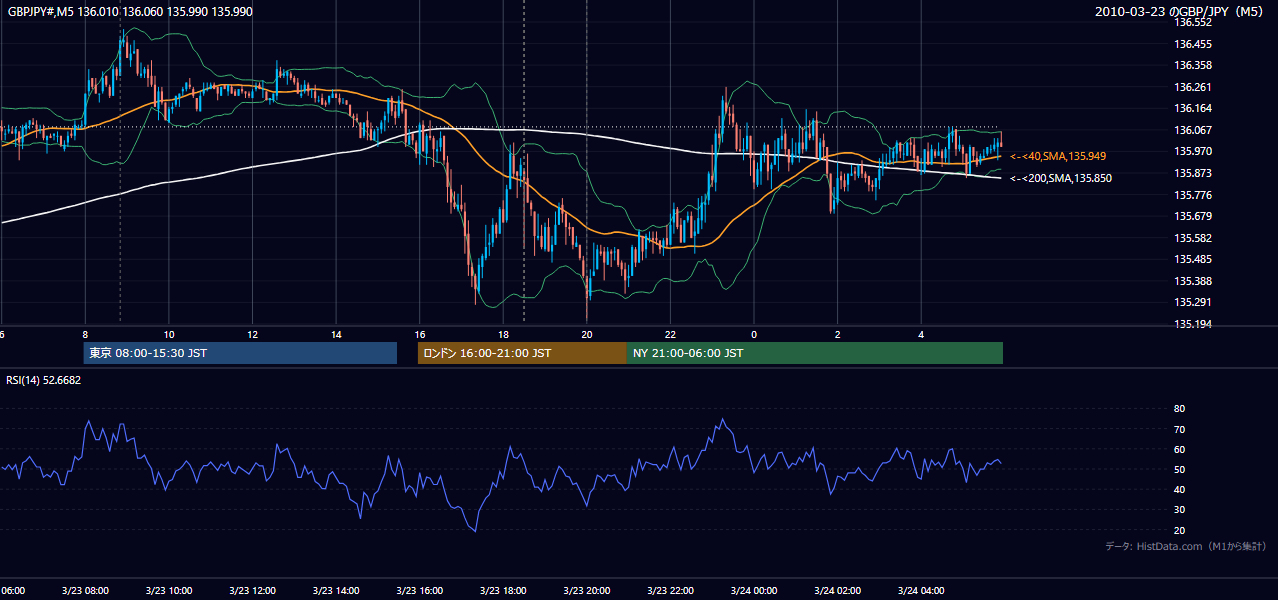1278x600 pixels.
Task: Click hour tick 18 below the price chart
Action: (503, 334)
